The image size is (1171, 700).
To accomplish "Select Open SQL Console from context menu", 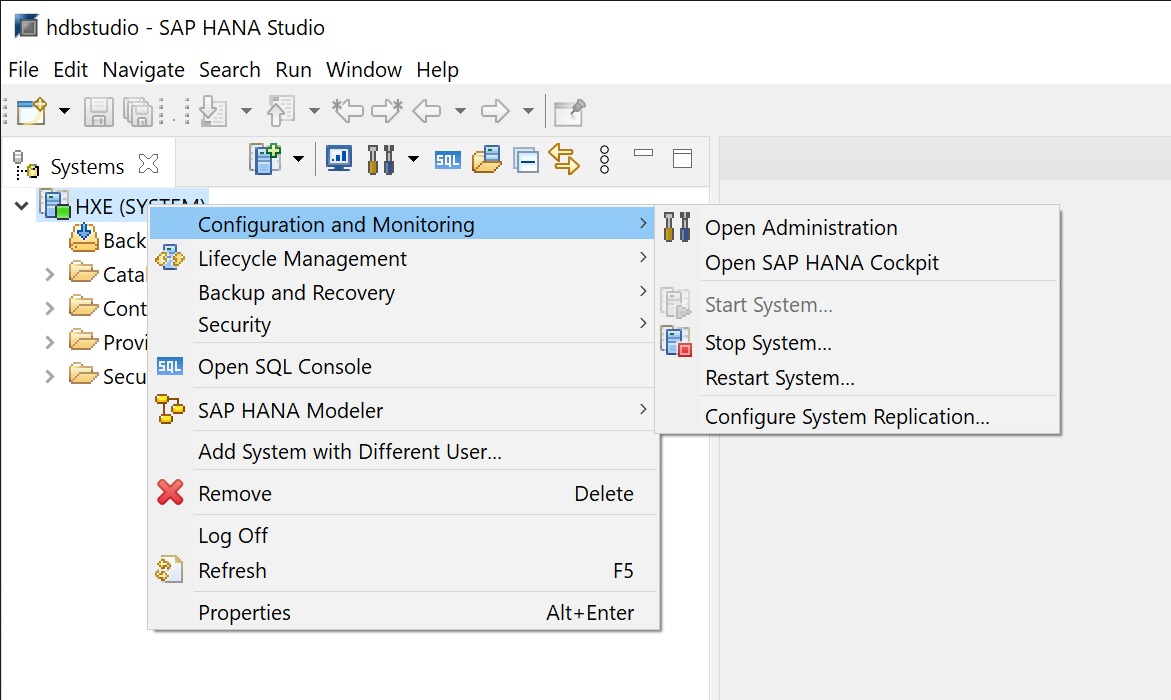I will pyautogui.click(x=285, y=367).
